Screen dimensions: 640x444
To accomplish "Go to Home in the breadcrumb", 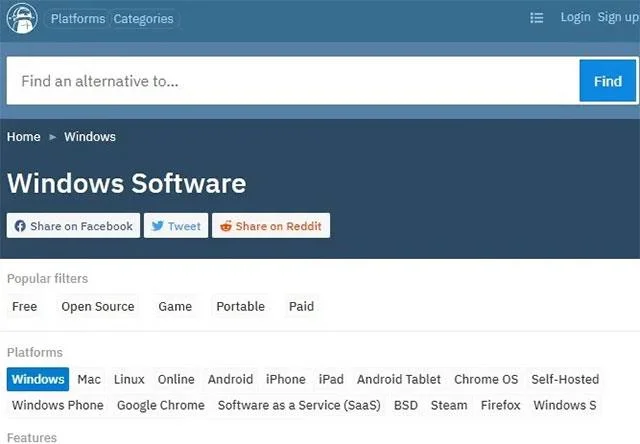I will coord(24,137).
